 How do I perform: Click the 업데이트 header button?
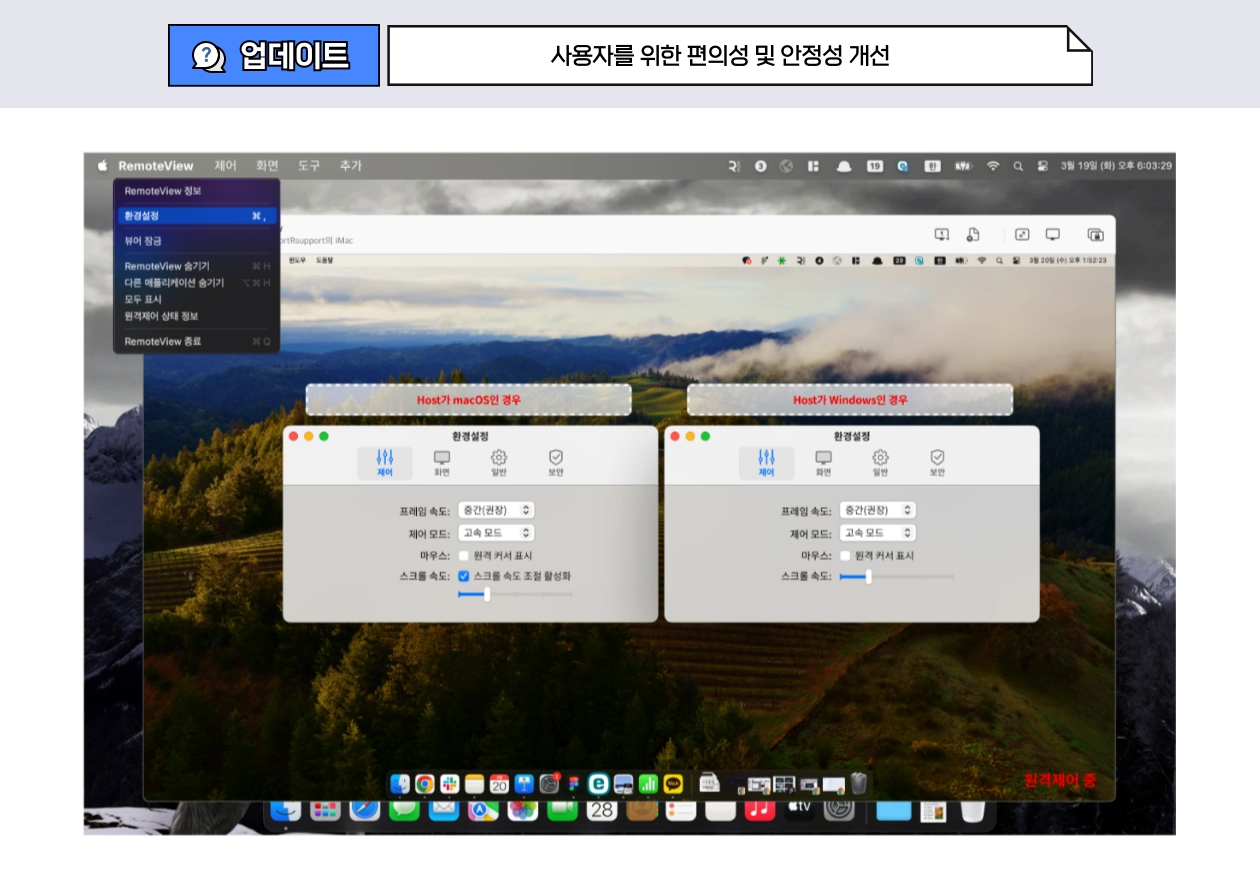click(274, 55)
